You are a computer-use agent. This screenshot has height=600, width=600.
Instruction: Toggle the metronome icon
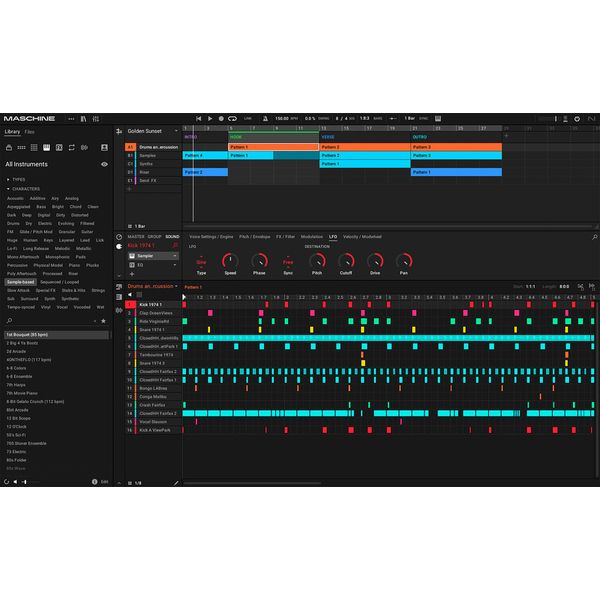[x=265, y=119]
